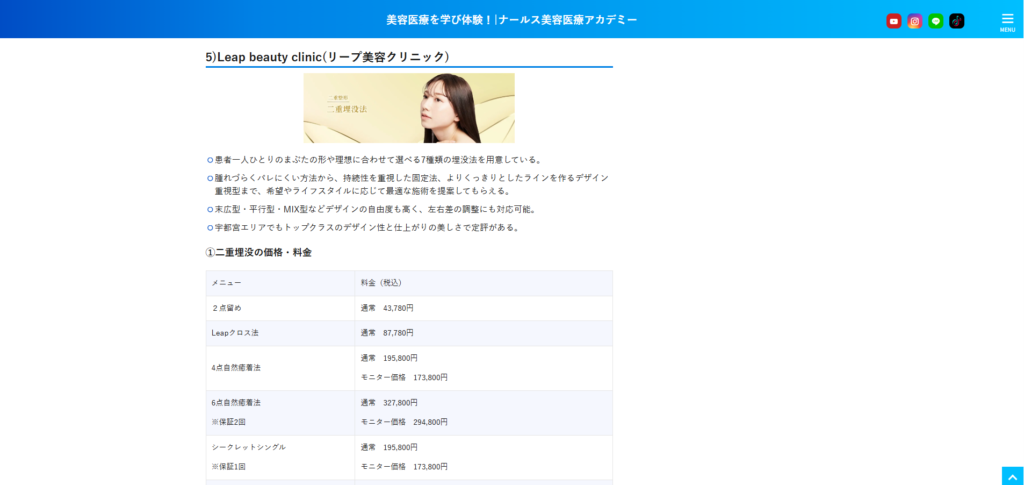Click the ①二重埋没の価格・料金 subheading
The image size is (1024, 485).
259,252
